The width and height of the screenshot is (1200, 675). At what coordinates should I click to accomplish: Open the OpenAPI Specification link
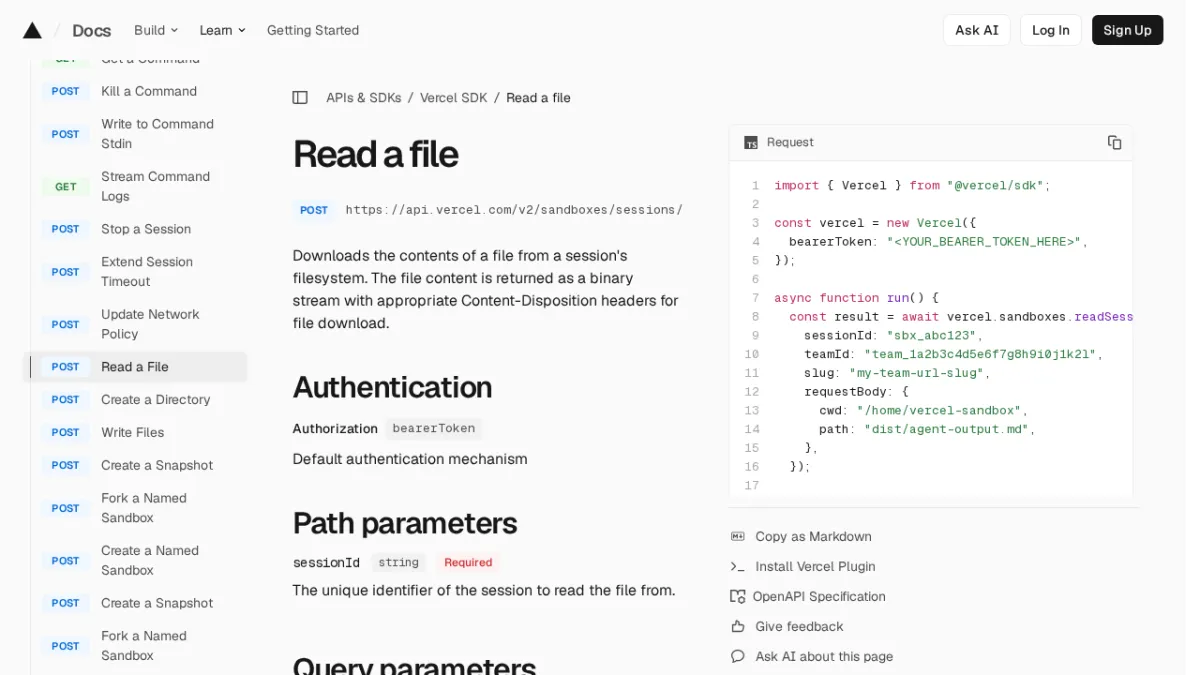click(819, 597)
